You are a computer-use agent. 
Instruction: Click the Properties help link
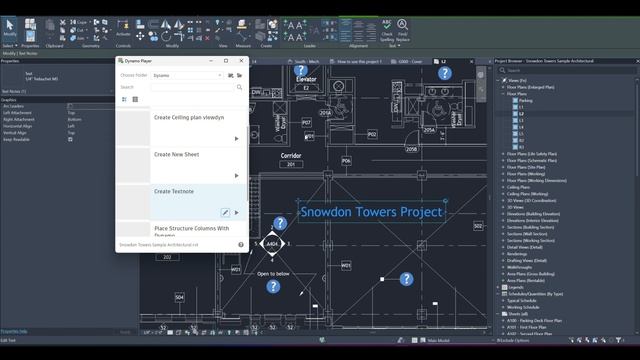coord(14,331)
